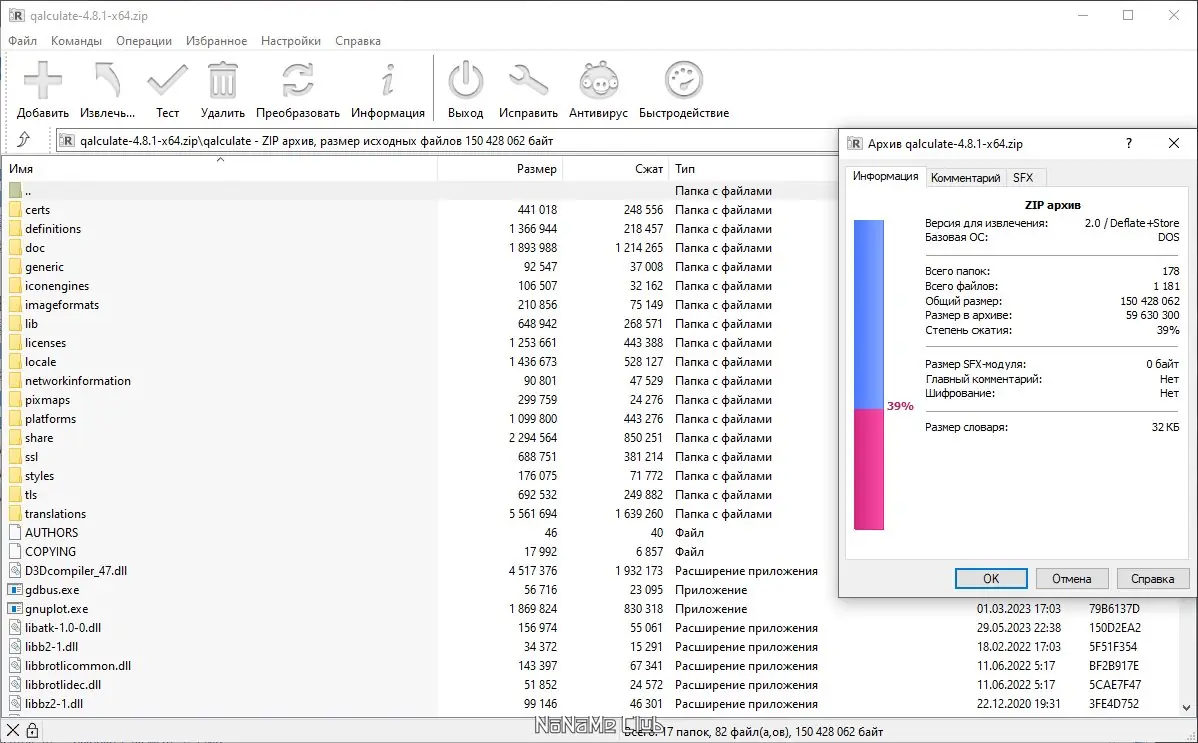This screenshot has width=1198, height=743.
Task: Click the Добавить (Add) toolbar icon
Action: click(x=43, y=80)
